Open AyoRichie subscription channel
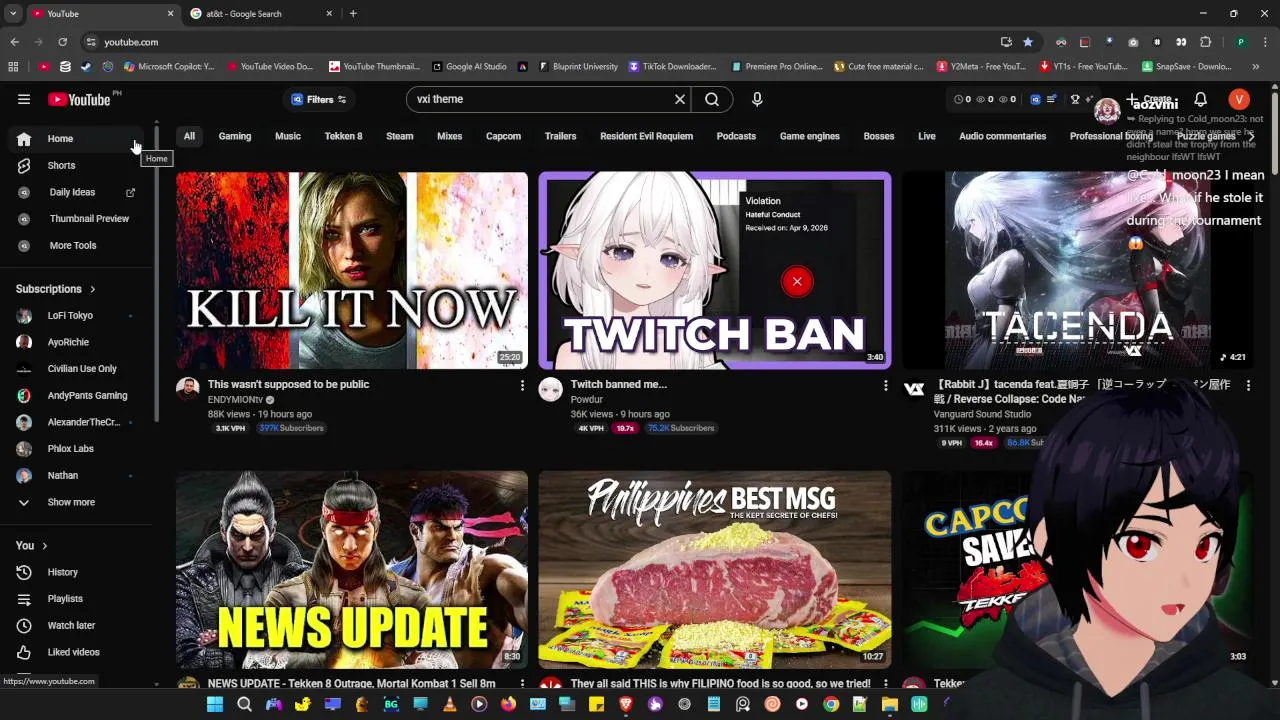Image resolution: width=1280 pixels, height=720 pixels. point(75,342)
